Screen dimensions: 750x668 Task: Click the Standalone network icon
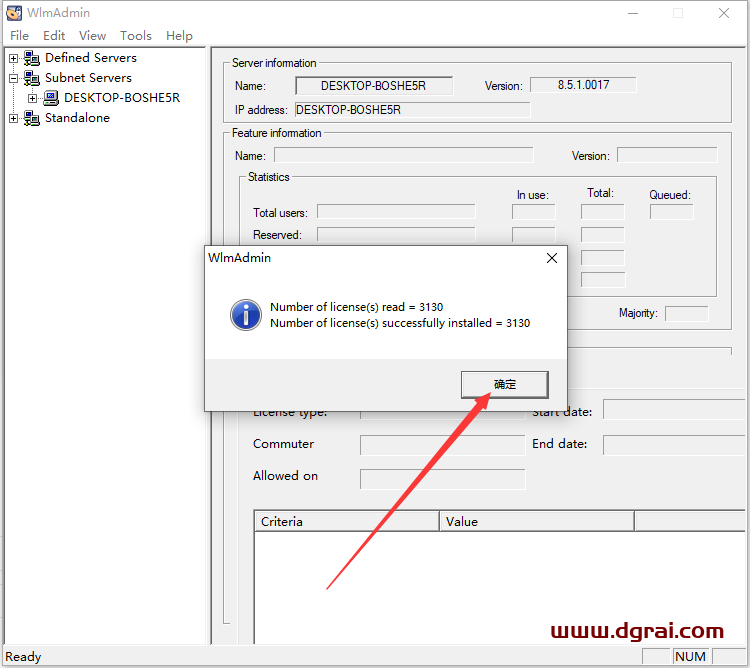tap(32, 118)
